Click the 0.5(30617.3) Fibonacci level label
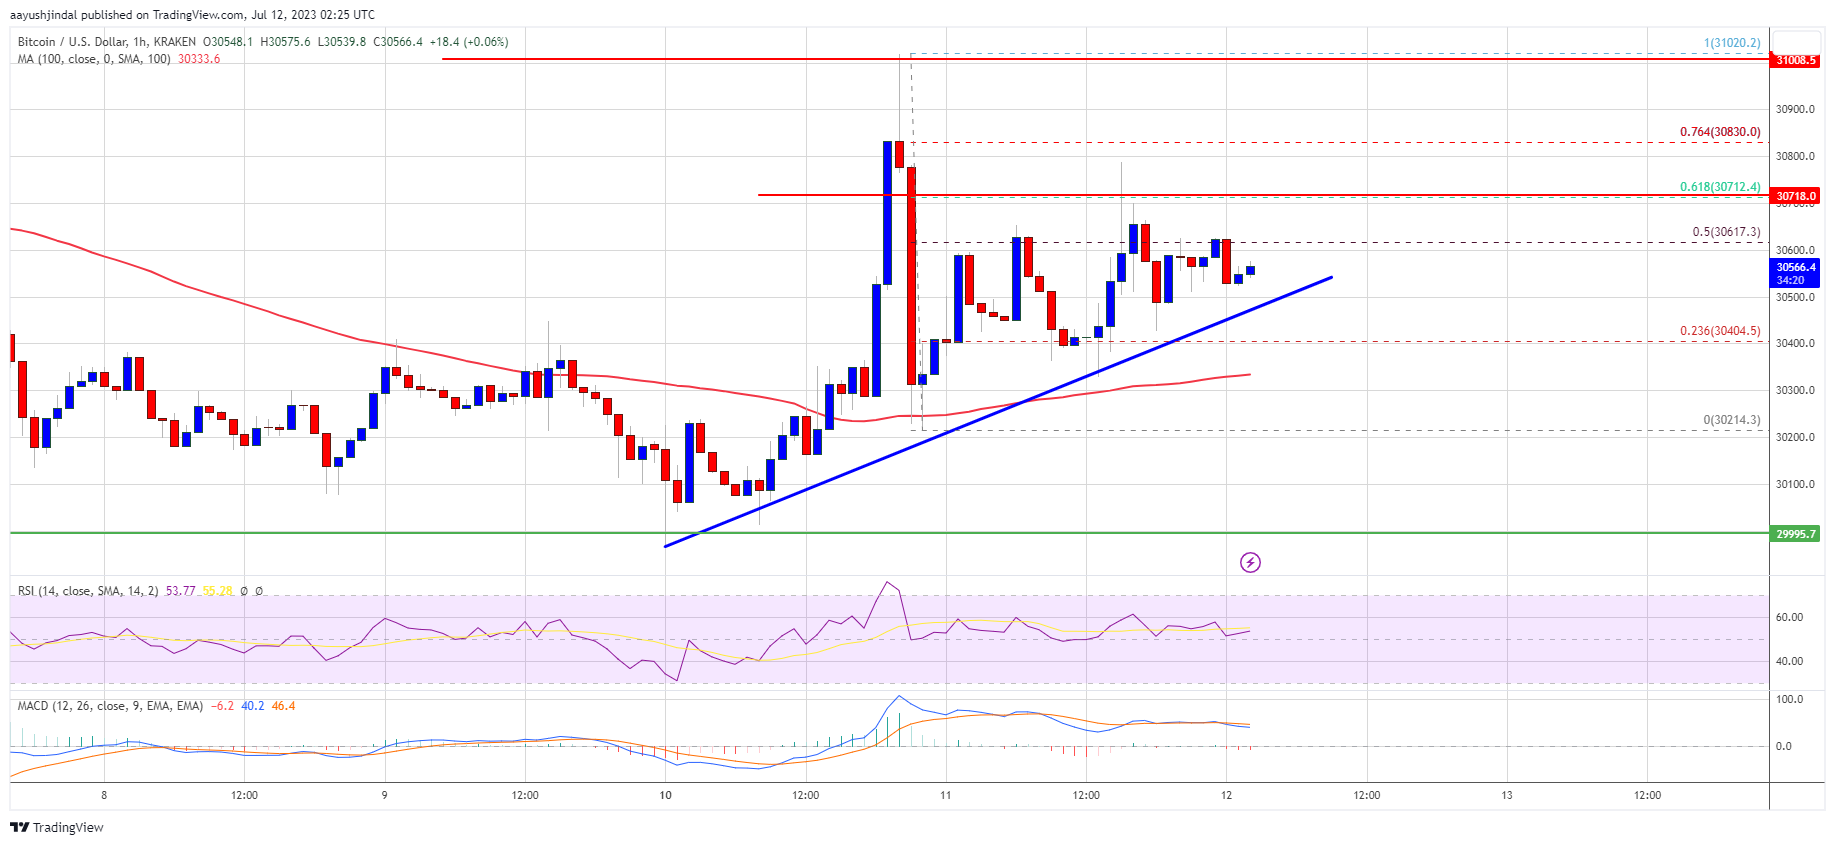 pos(1726,232)
